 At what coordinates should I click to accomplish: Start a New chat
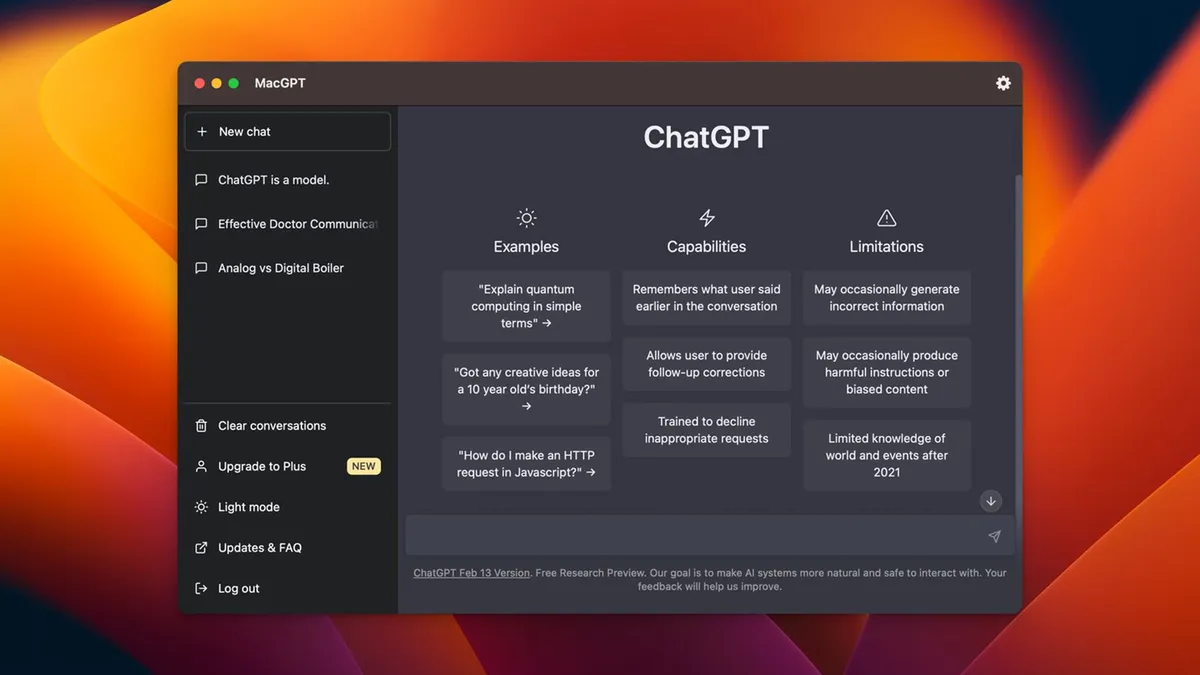point(288,132)
